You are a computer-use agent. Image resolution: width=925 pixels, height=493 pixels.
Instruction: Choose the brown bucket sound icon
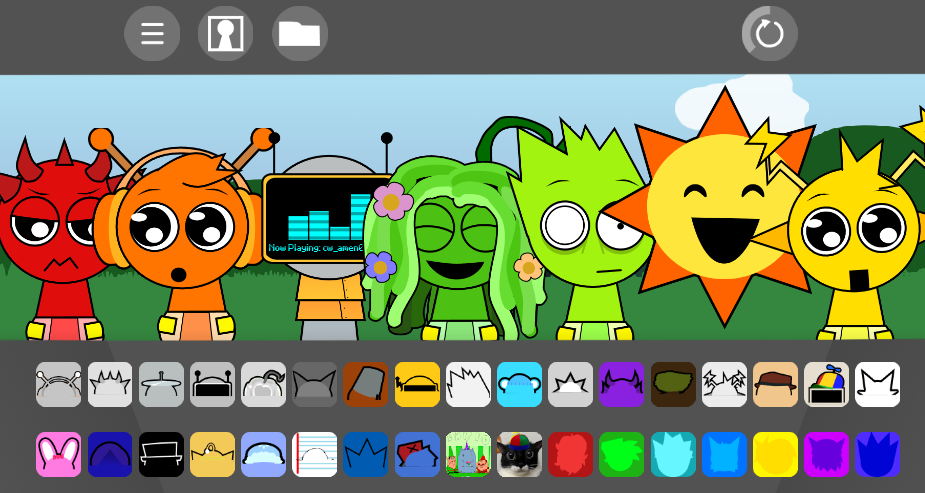(x=366, y=384)
